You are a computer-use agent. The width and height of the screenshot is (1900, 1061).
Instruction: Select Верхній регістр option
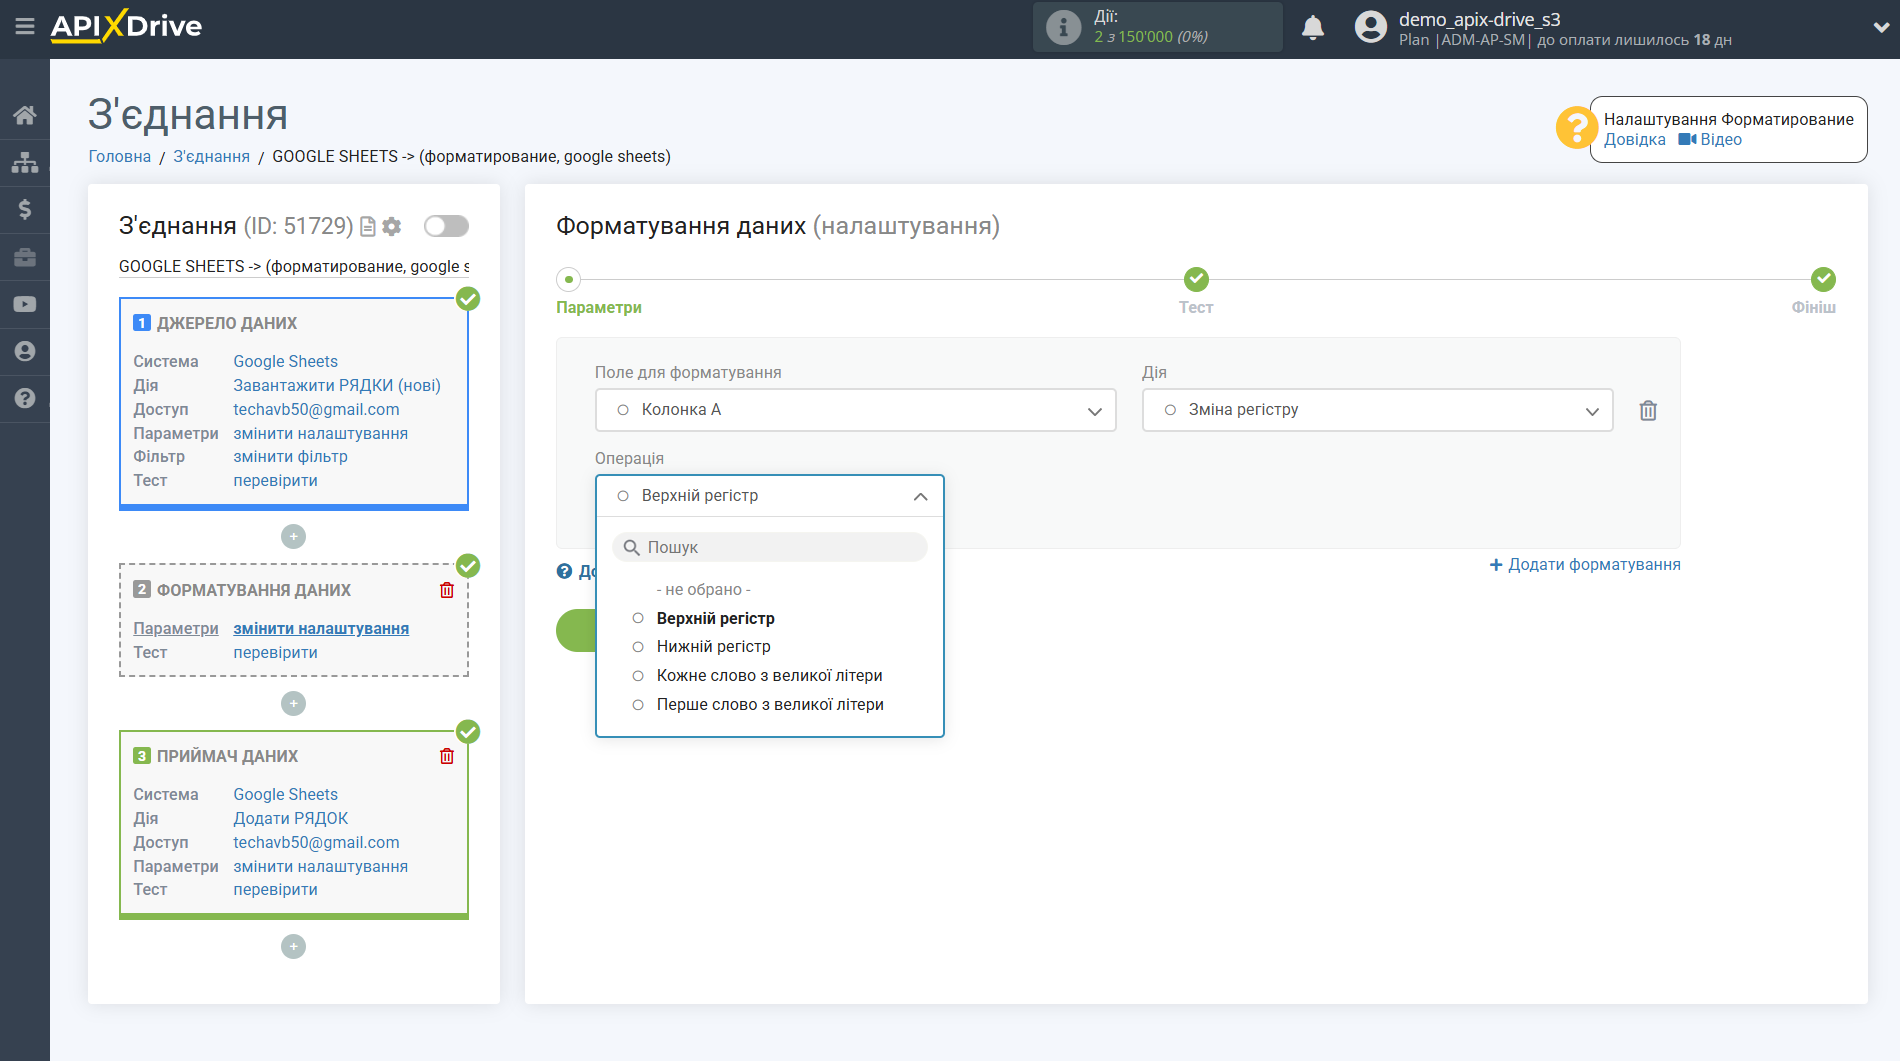(716, 619)
